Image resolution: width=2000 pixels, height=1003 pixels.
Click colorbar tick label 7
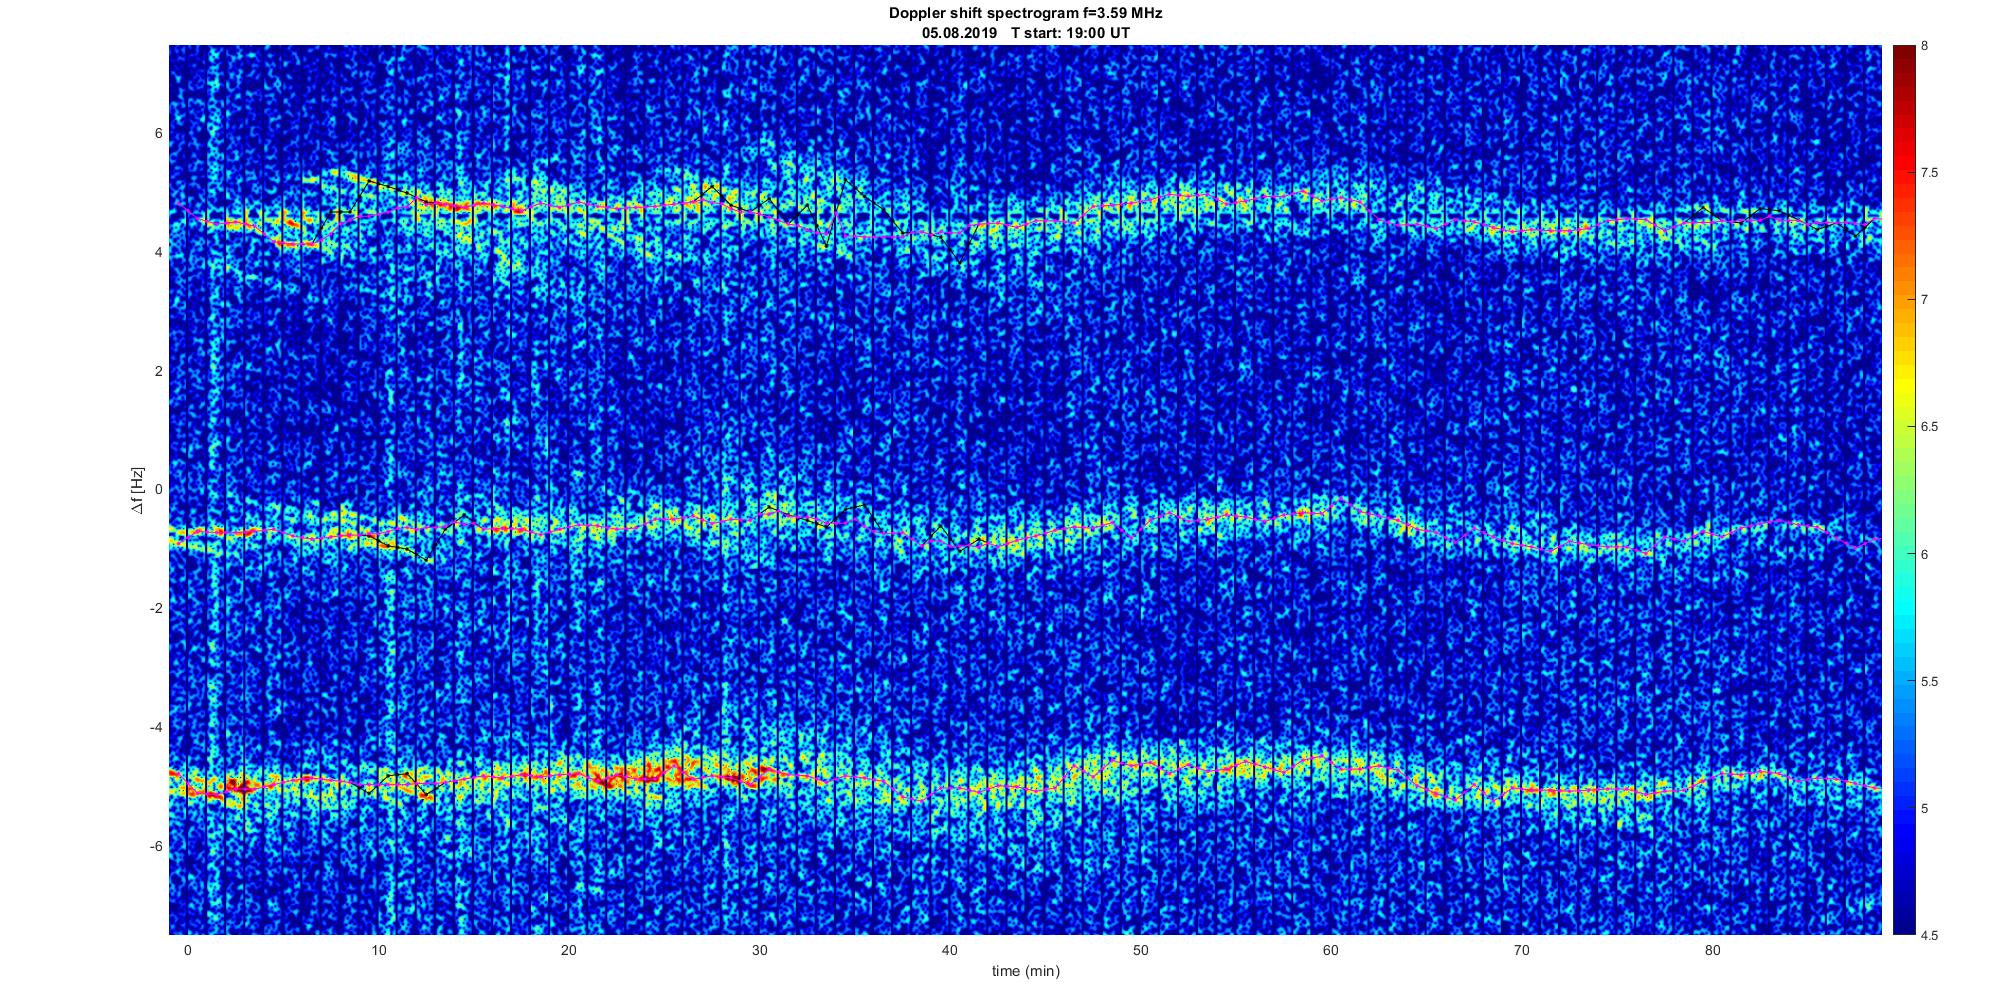(1925, 300)
